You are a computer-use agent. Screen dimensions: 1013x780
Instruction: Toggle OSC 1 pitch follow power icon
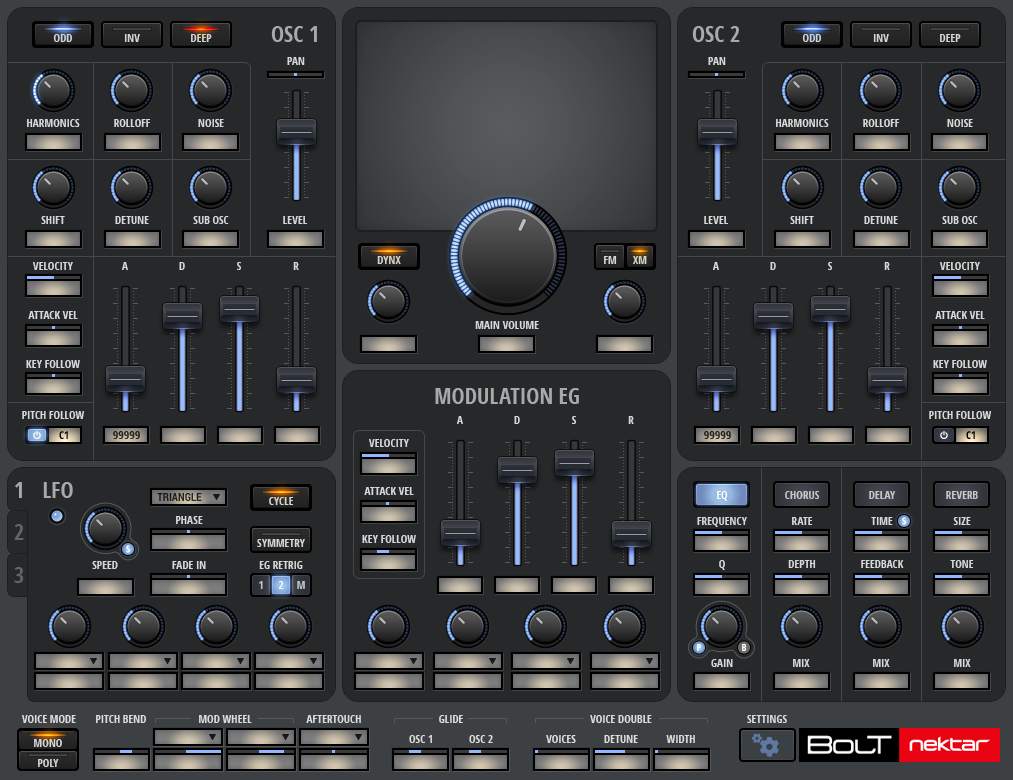point(36,436)
